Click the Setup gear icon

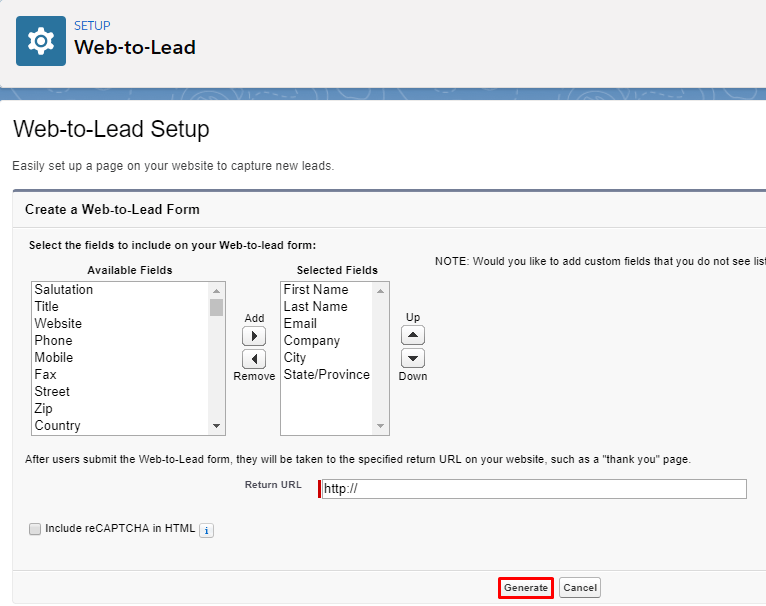coord(41,41)
